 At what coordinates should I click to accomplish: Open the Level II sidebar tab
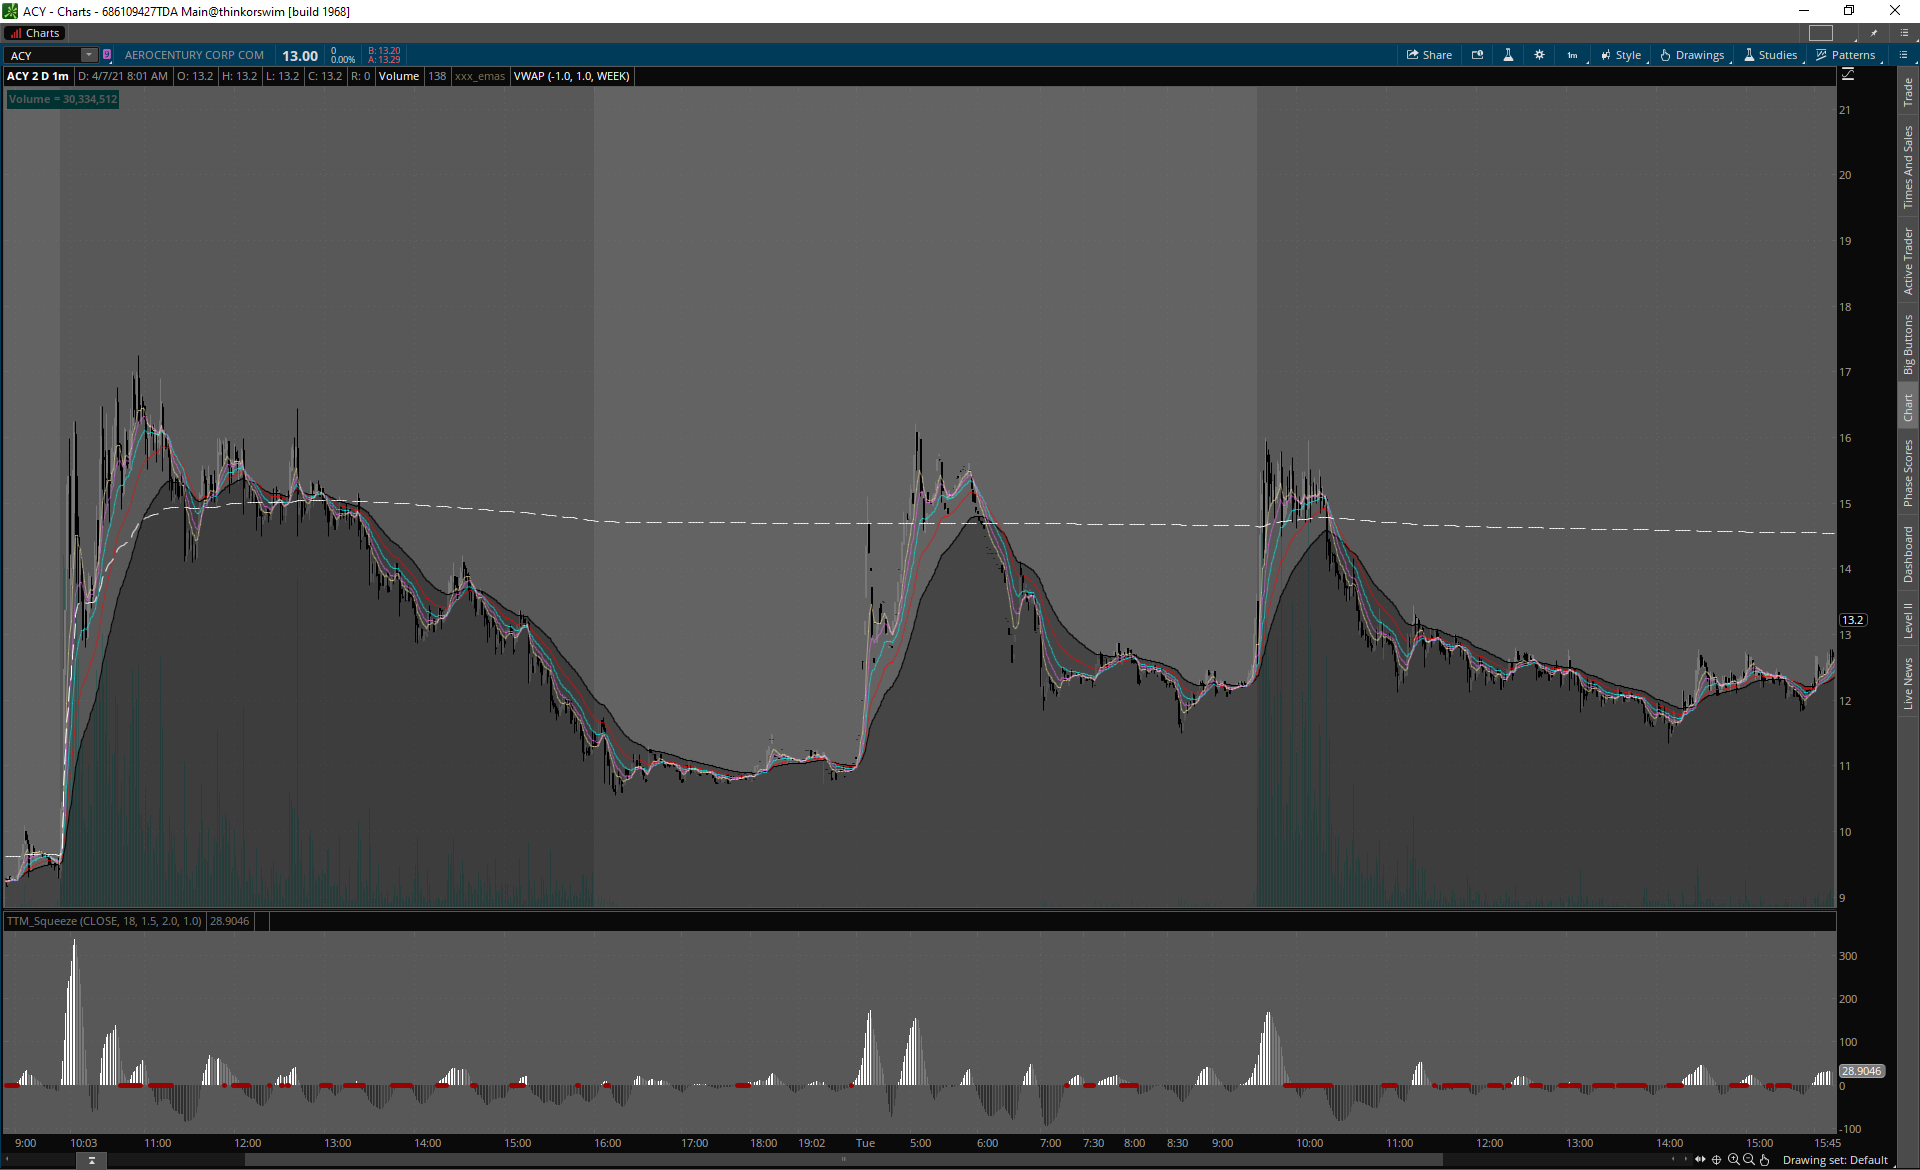pyautogui.click(x=1908, y=620)
